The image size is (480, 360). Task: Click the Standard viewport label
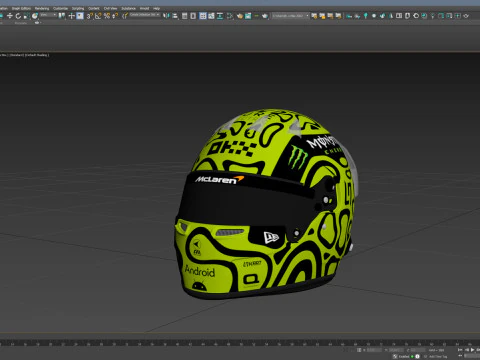tap(16, 55)
